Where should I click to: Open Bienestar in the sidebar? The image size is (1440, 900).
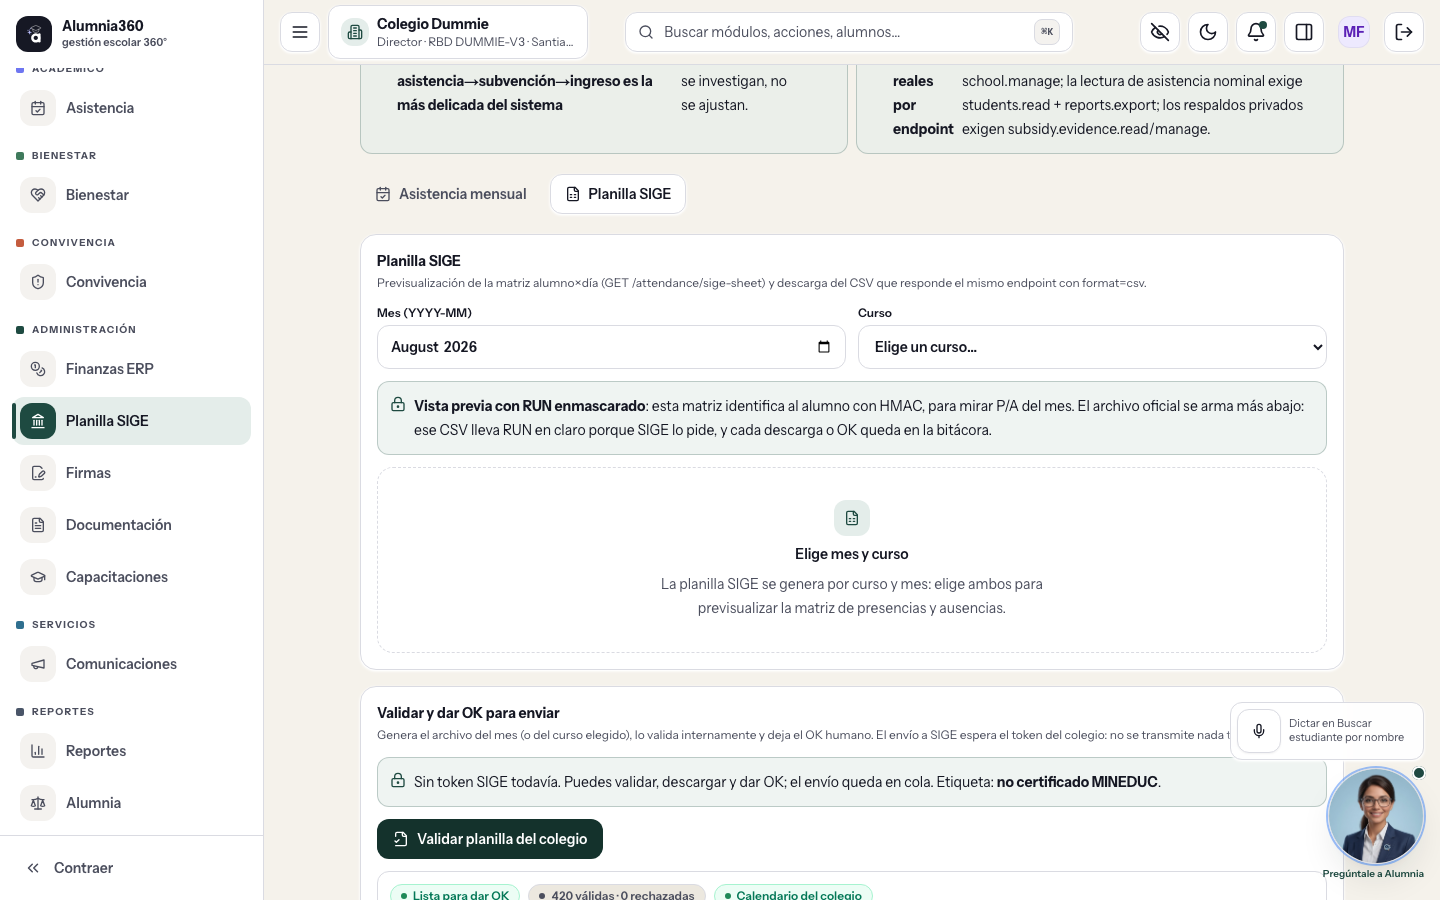(132, 195)
